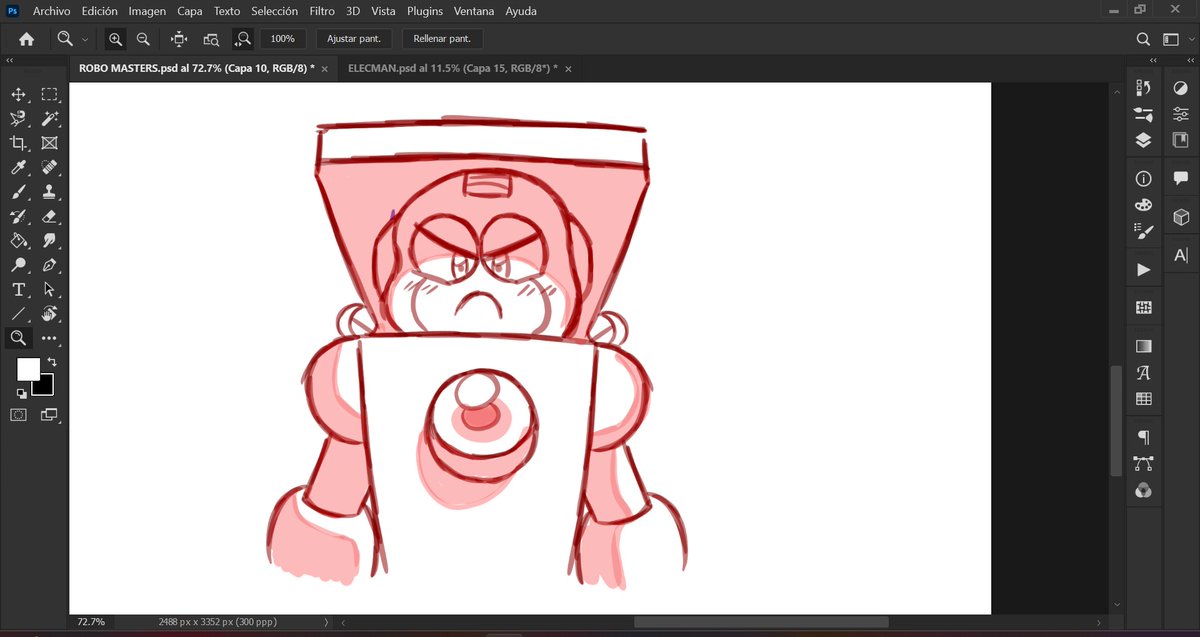Toggle Quick Mask mode
This screenshot has height=637, width=1200.
(18, 414)
